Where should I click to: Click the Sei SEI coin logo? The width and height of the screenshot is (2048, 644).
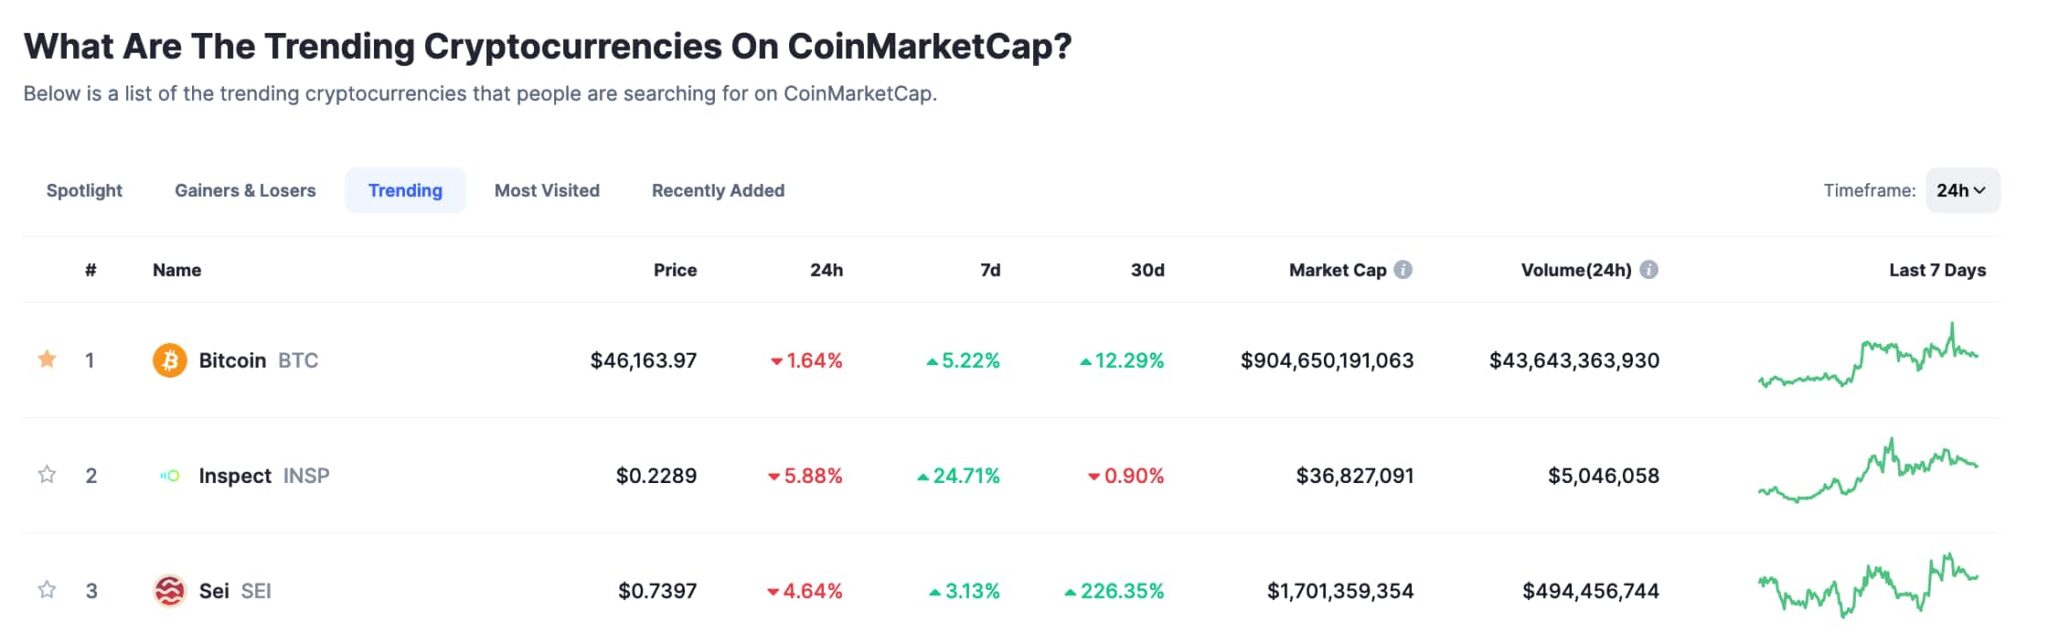(168, 590)
